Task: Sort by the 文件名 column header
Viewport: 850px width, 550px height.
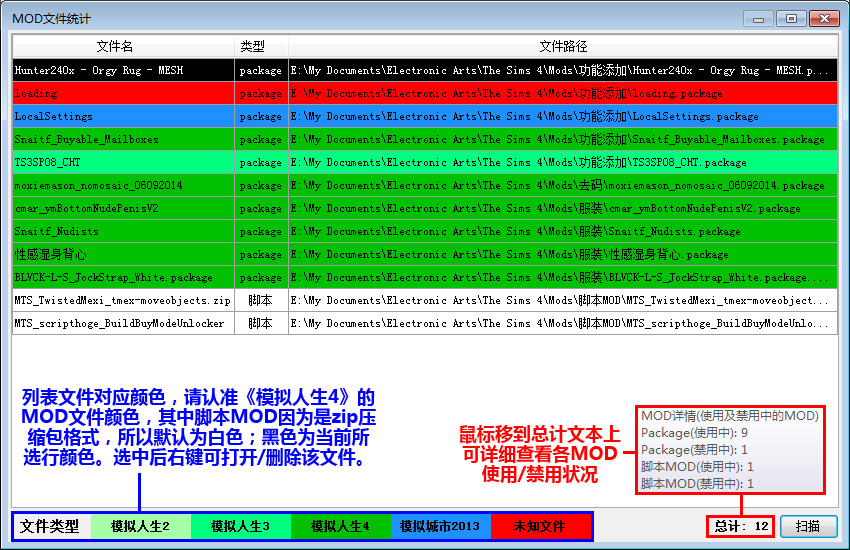Action: pos(123,47)
